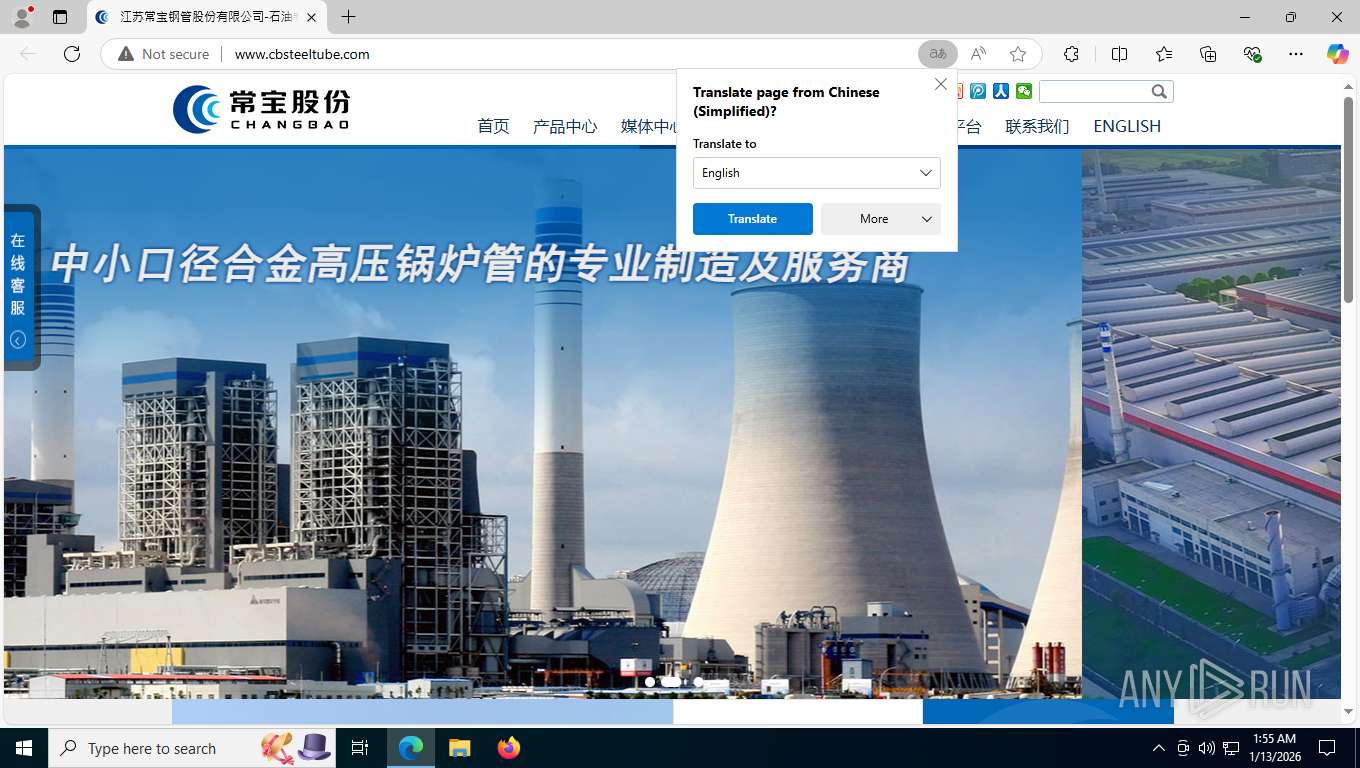Open Settings and more ellipsis menu
1360x768 pixels.
(x=1296, y=54)
